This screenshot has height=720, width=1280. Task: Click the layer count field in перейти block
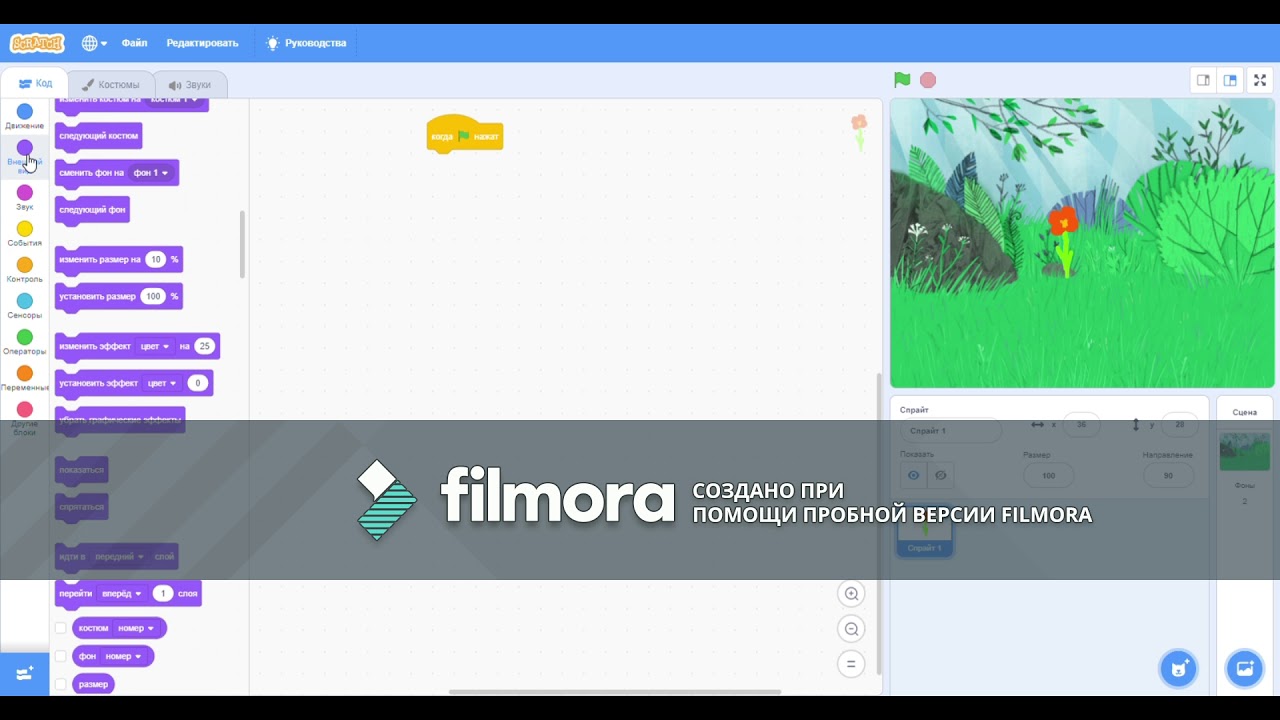click(162, 594)
